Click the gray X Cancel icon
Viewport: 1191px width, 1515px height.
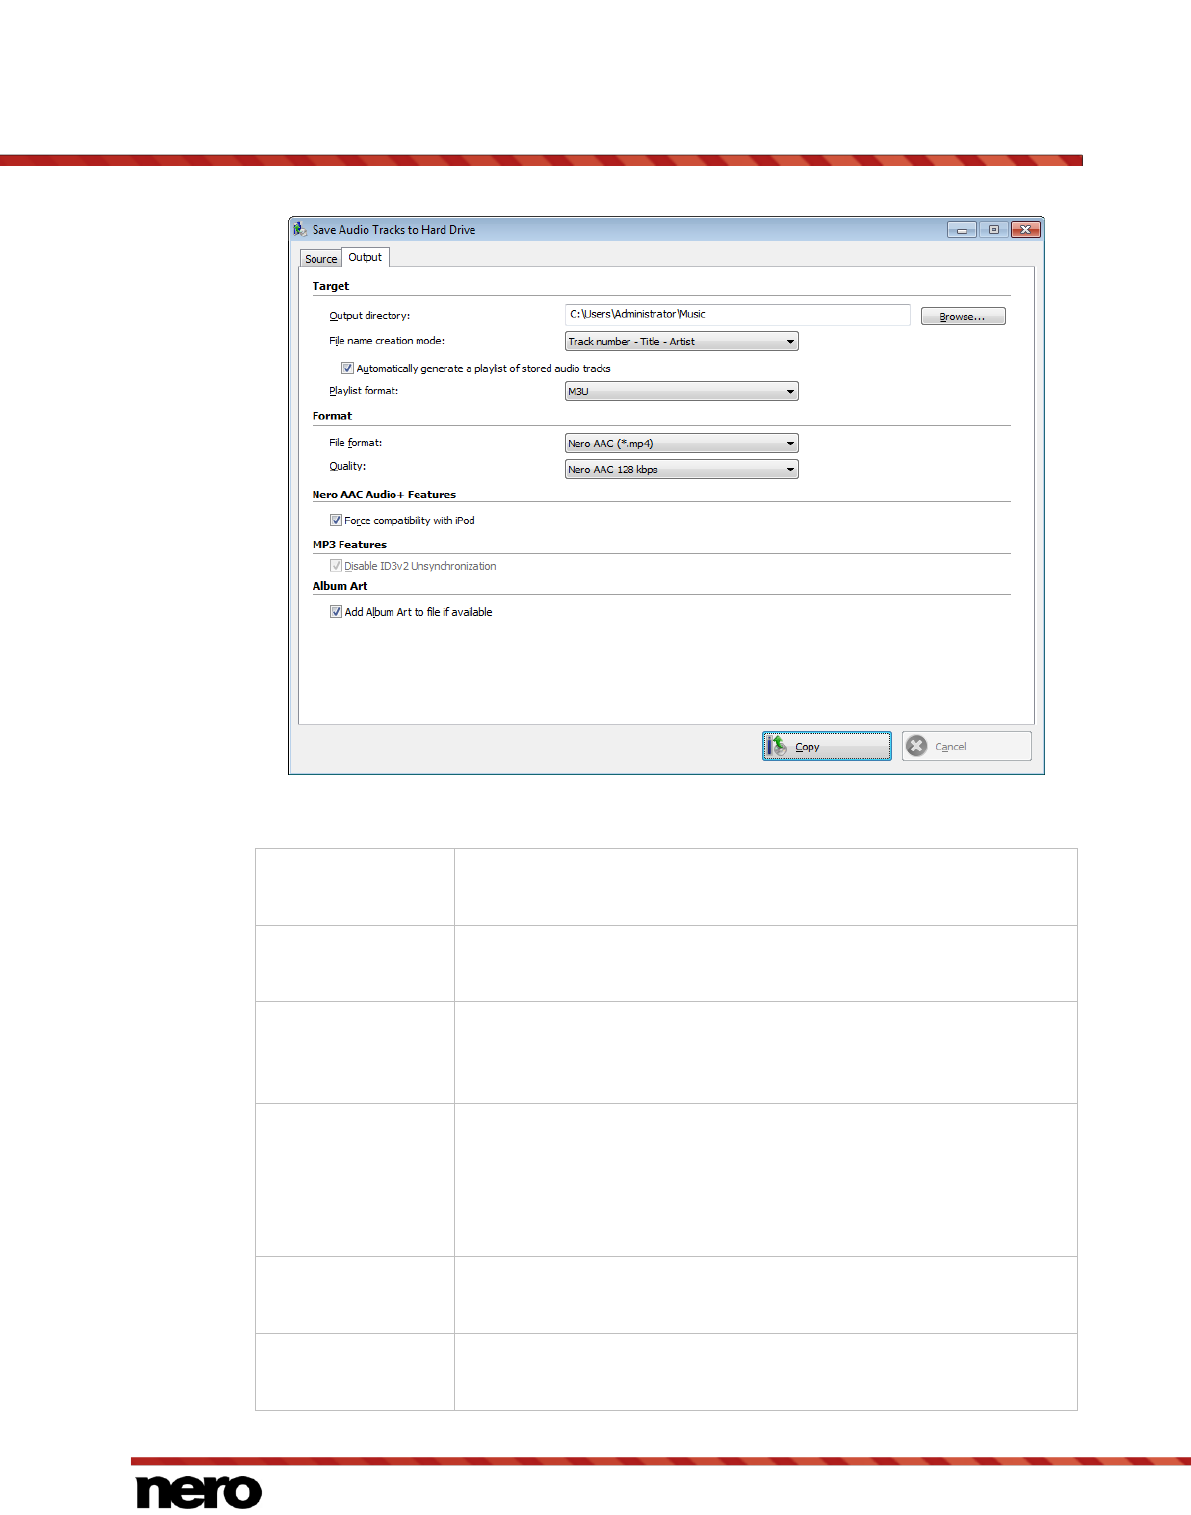click(916, 746)
